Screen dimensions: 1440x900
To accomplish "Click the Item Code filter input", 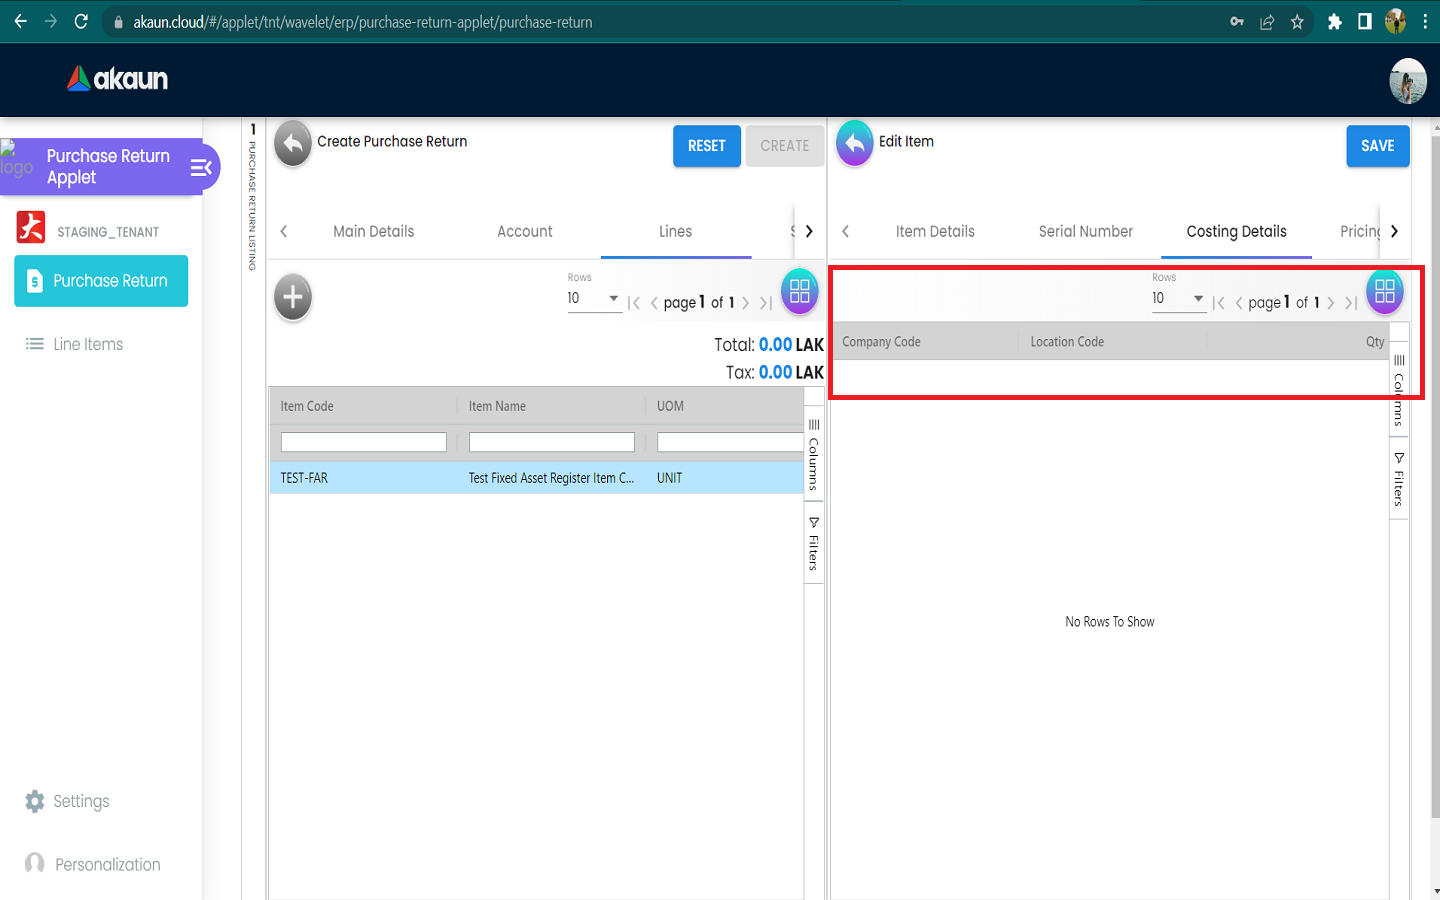I will [x=364, y=442].
